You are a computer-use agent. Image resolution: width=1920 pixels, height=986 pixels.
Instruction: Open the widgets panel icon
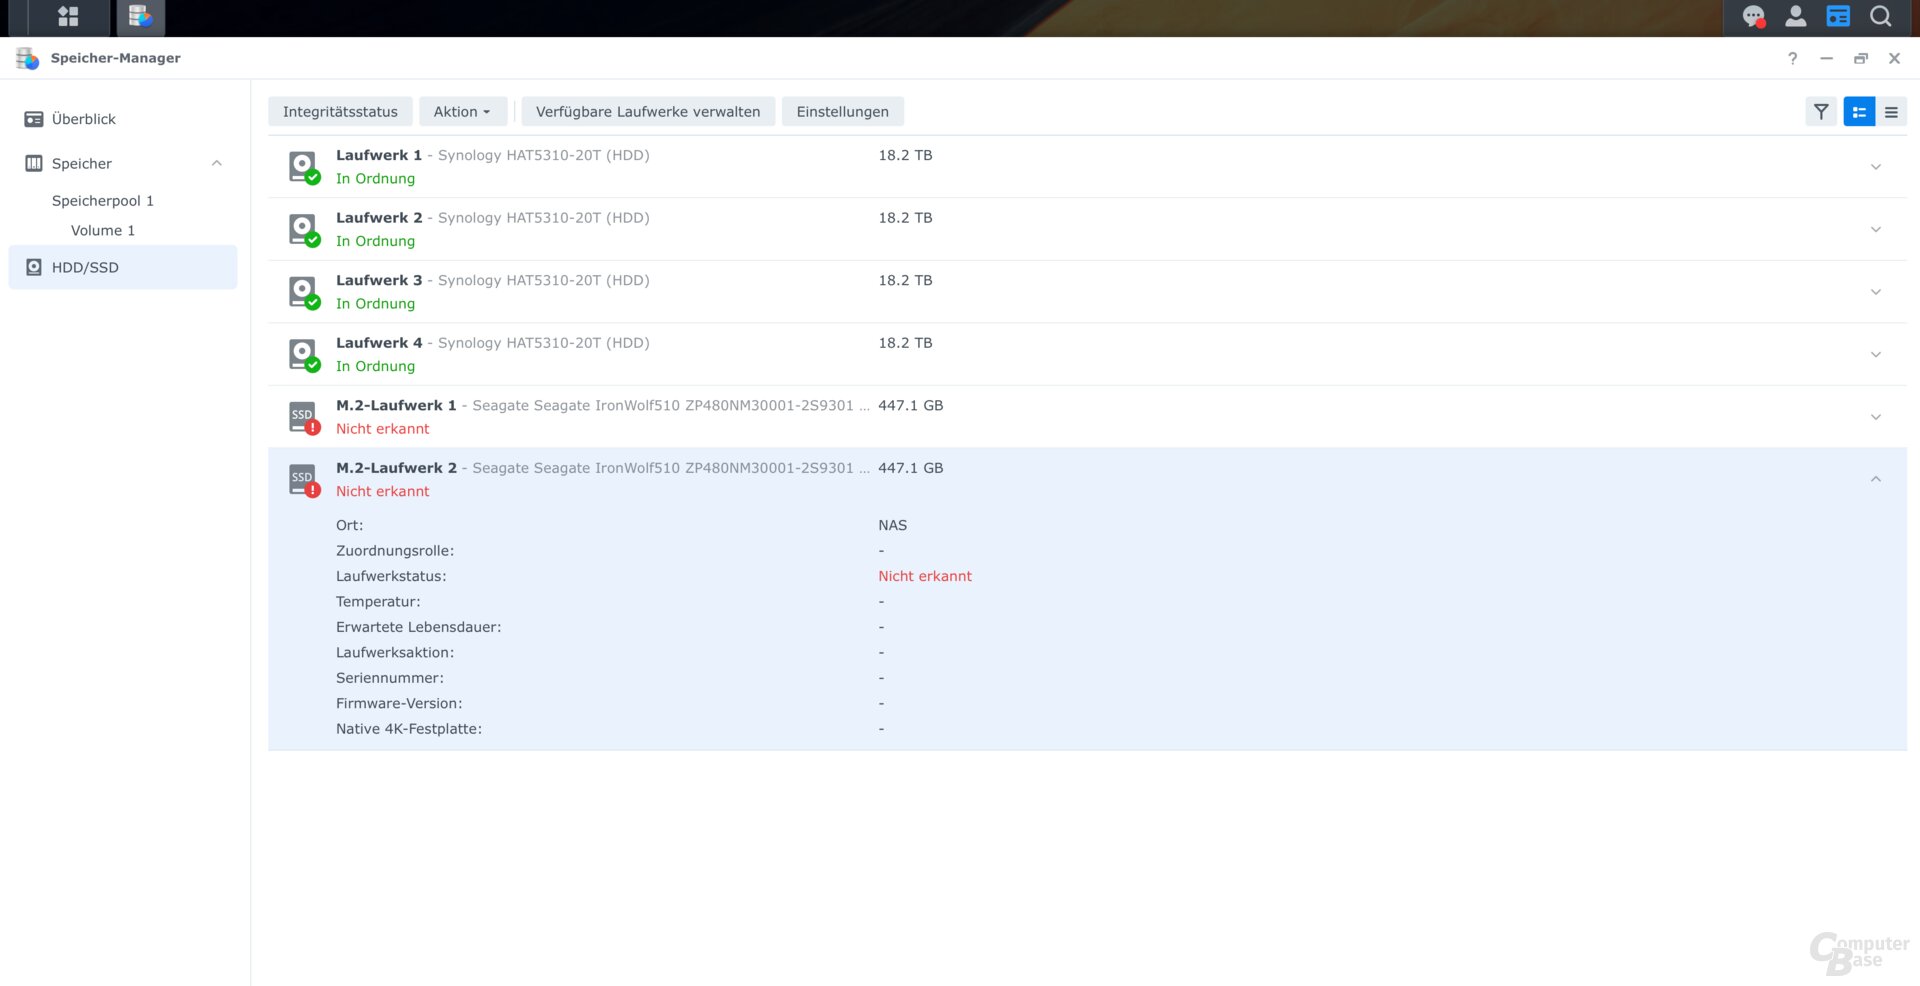click(x=1838, y=17)
